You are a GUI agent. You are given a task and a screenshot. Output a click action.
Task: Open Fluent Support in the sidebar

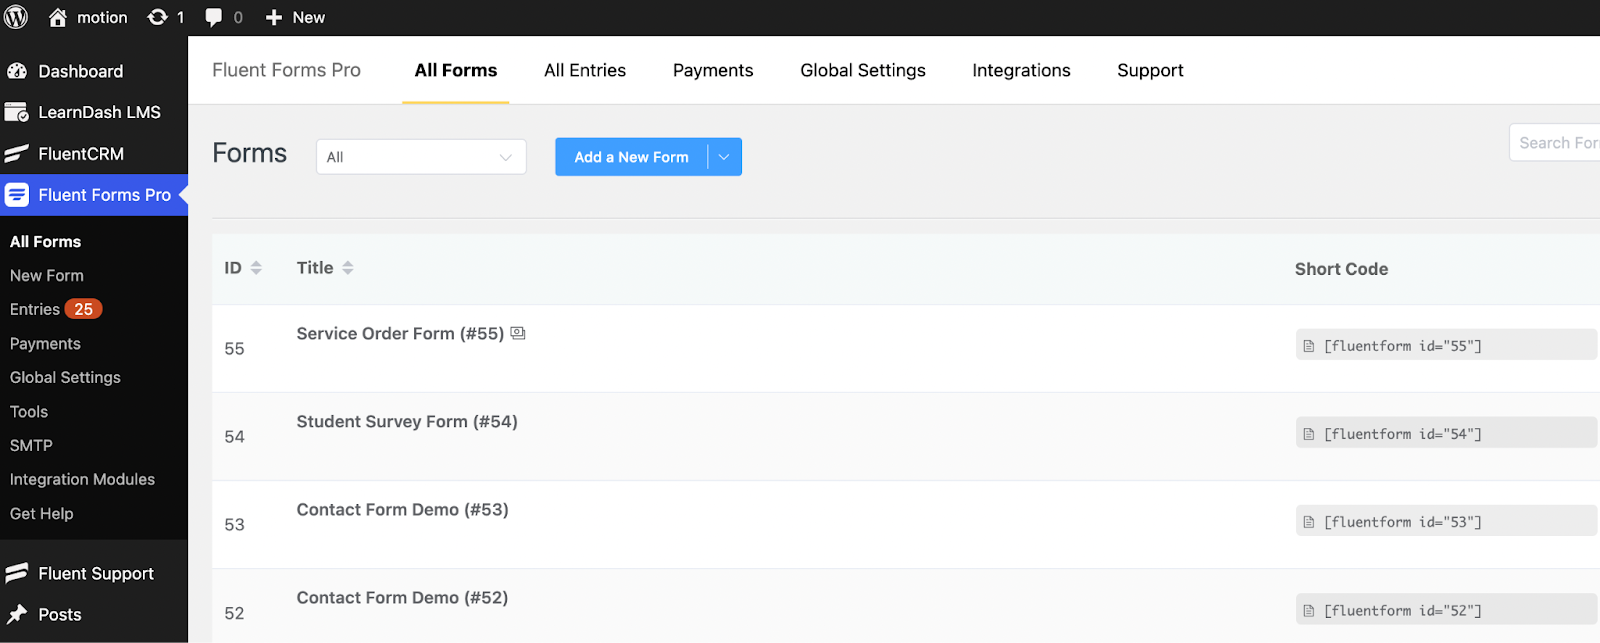[x=94, y=573]
